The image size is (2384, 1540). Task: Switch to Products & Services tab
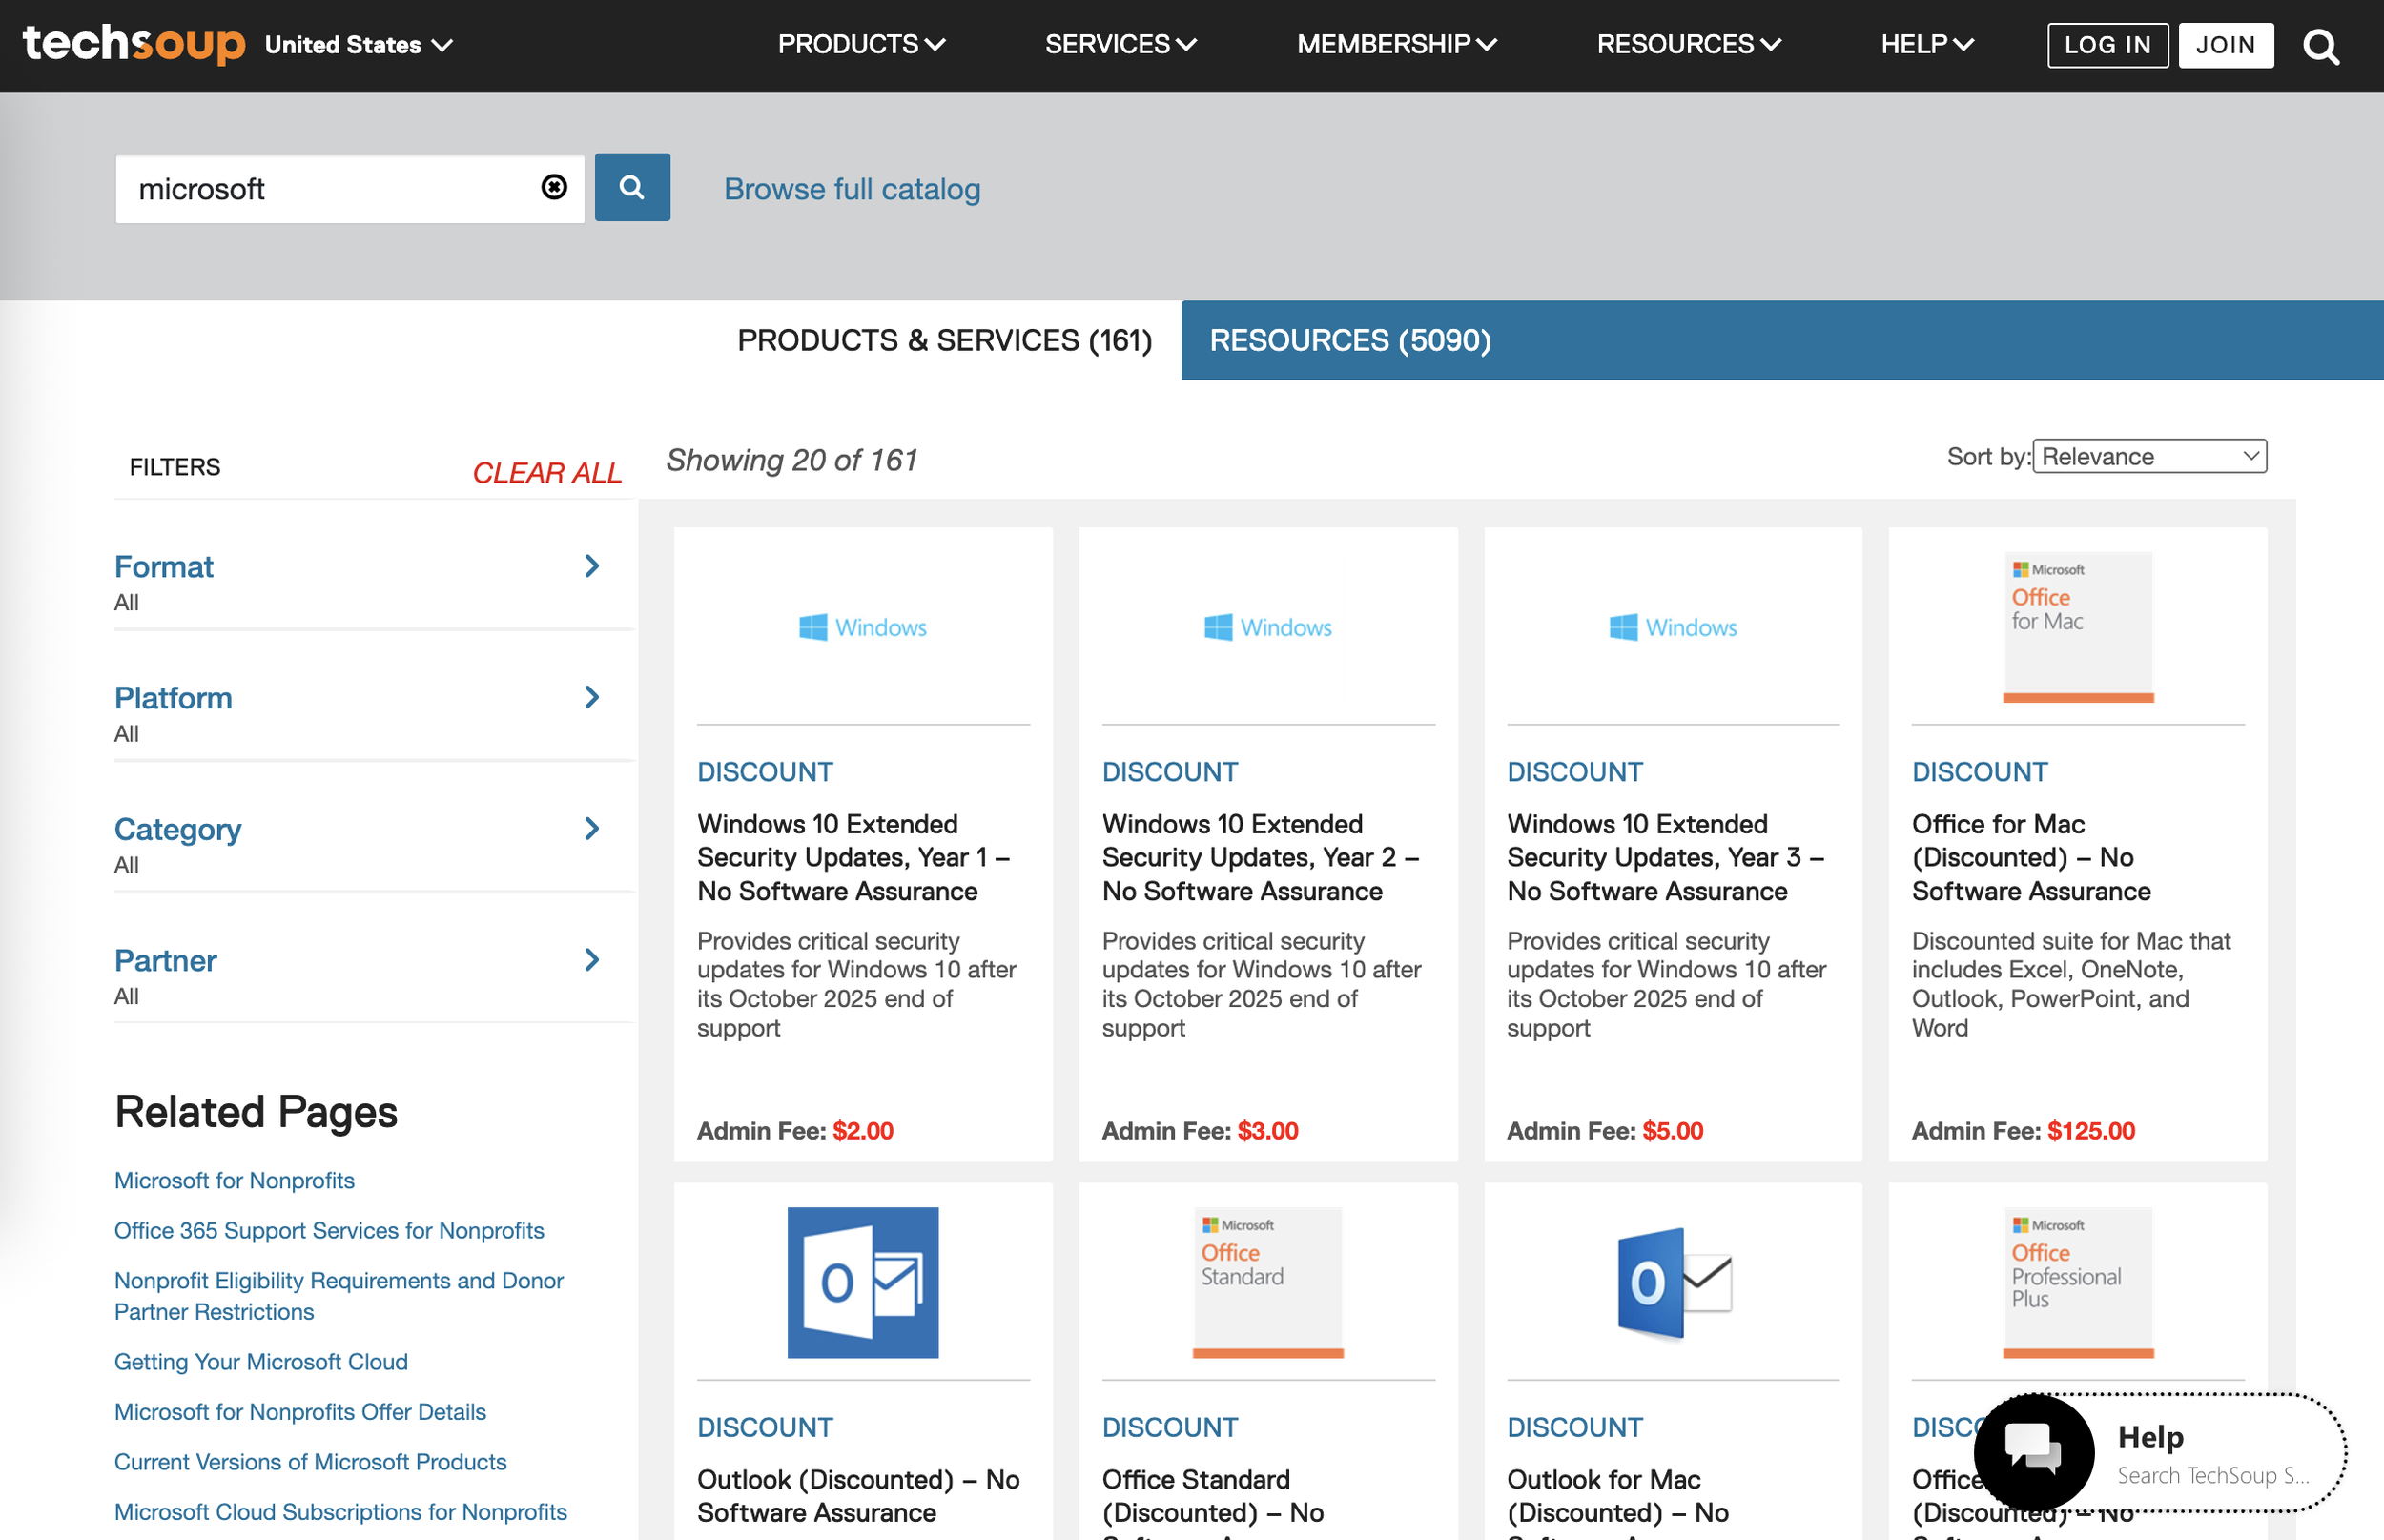pyautogui.click(x=944, y=340)
